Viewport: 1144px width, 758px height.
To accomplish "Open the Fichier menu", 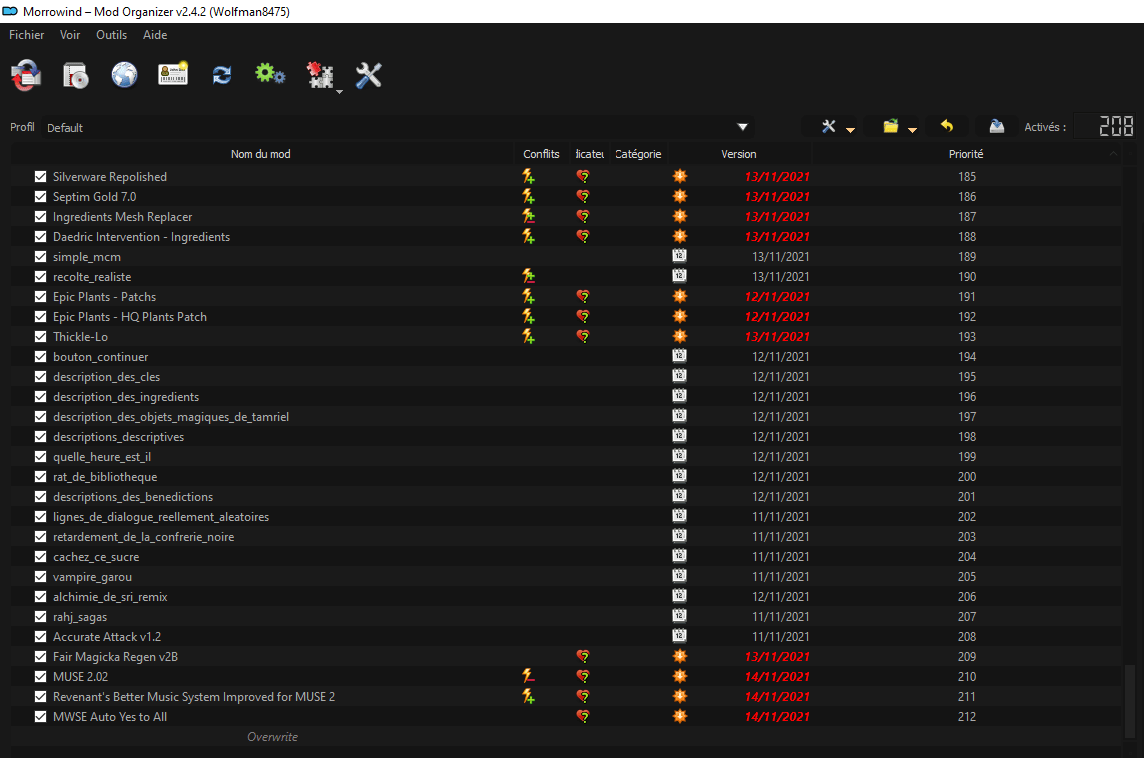I will click(27, 35).
